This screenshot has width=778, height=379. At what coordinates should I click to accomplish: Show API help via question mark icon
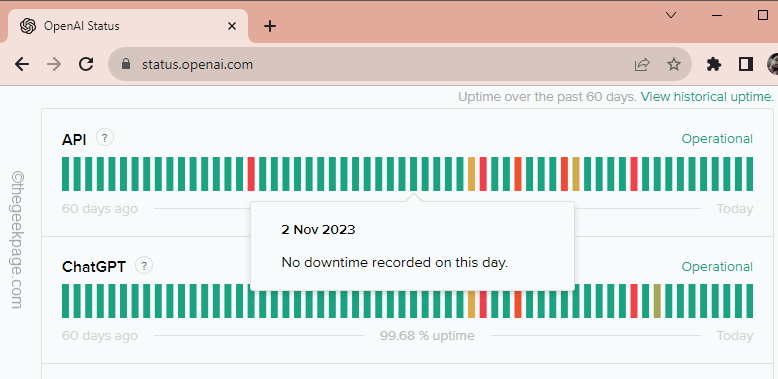coord(105,138)
